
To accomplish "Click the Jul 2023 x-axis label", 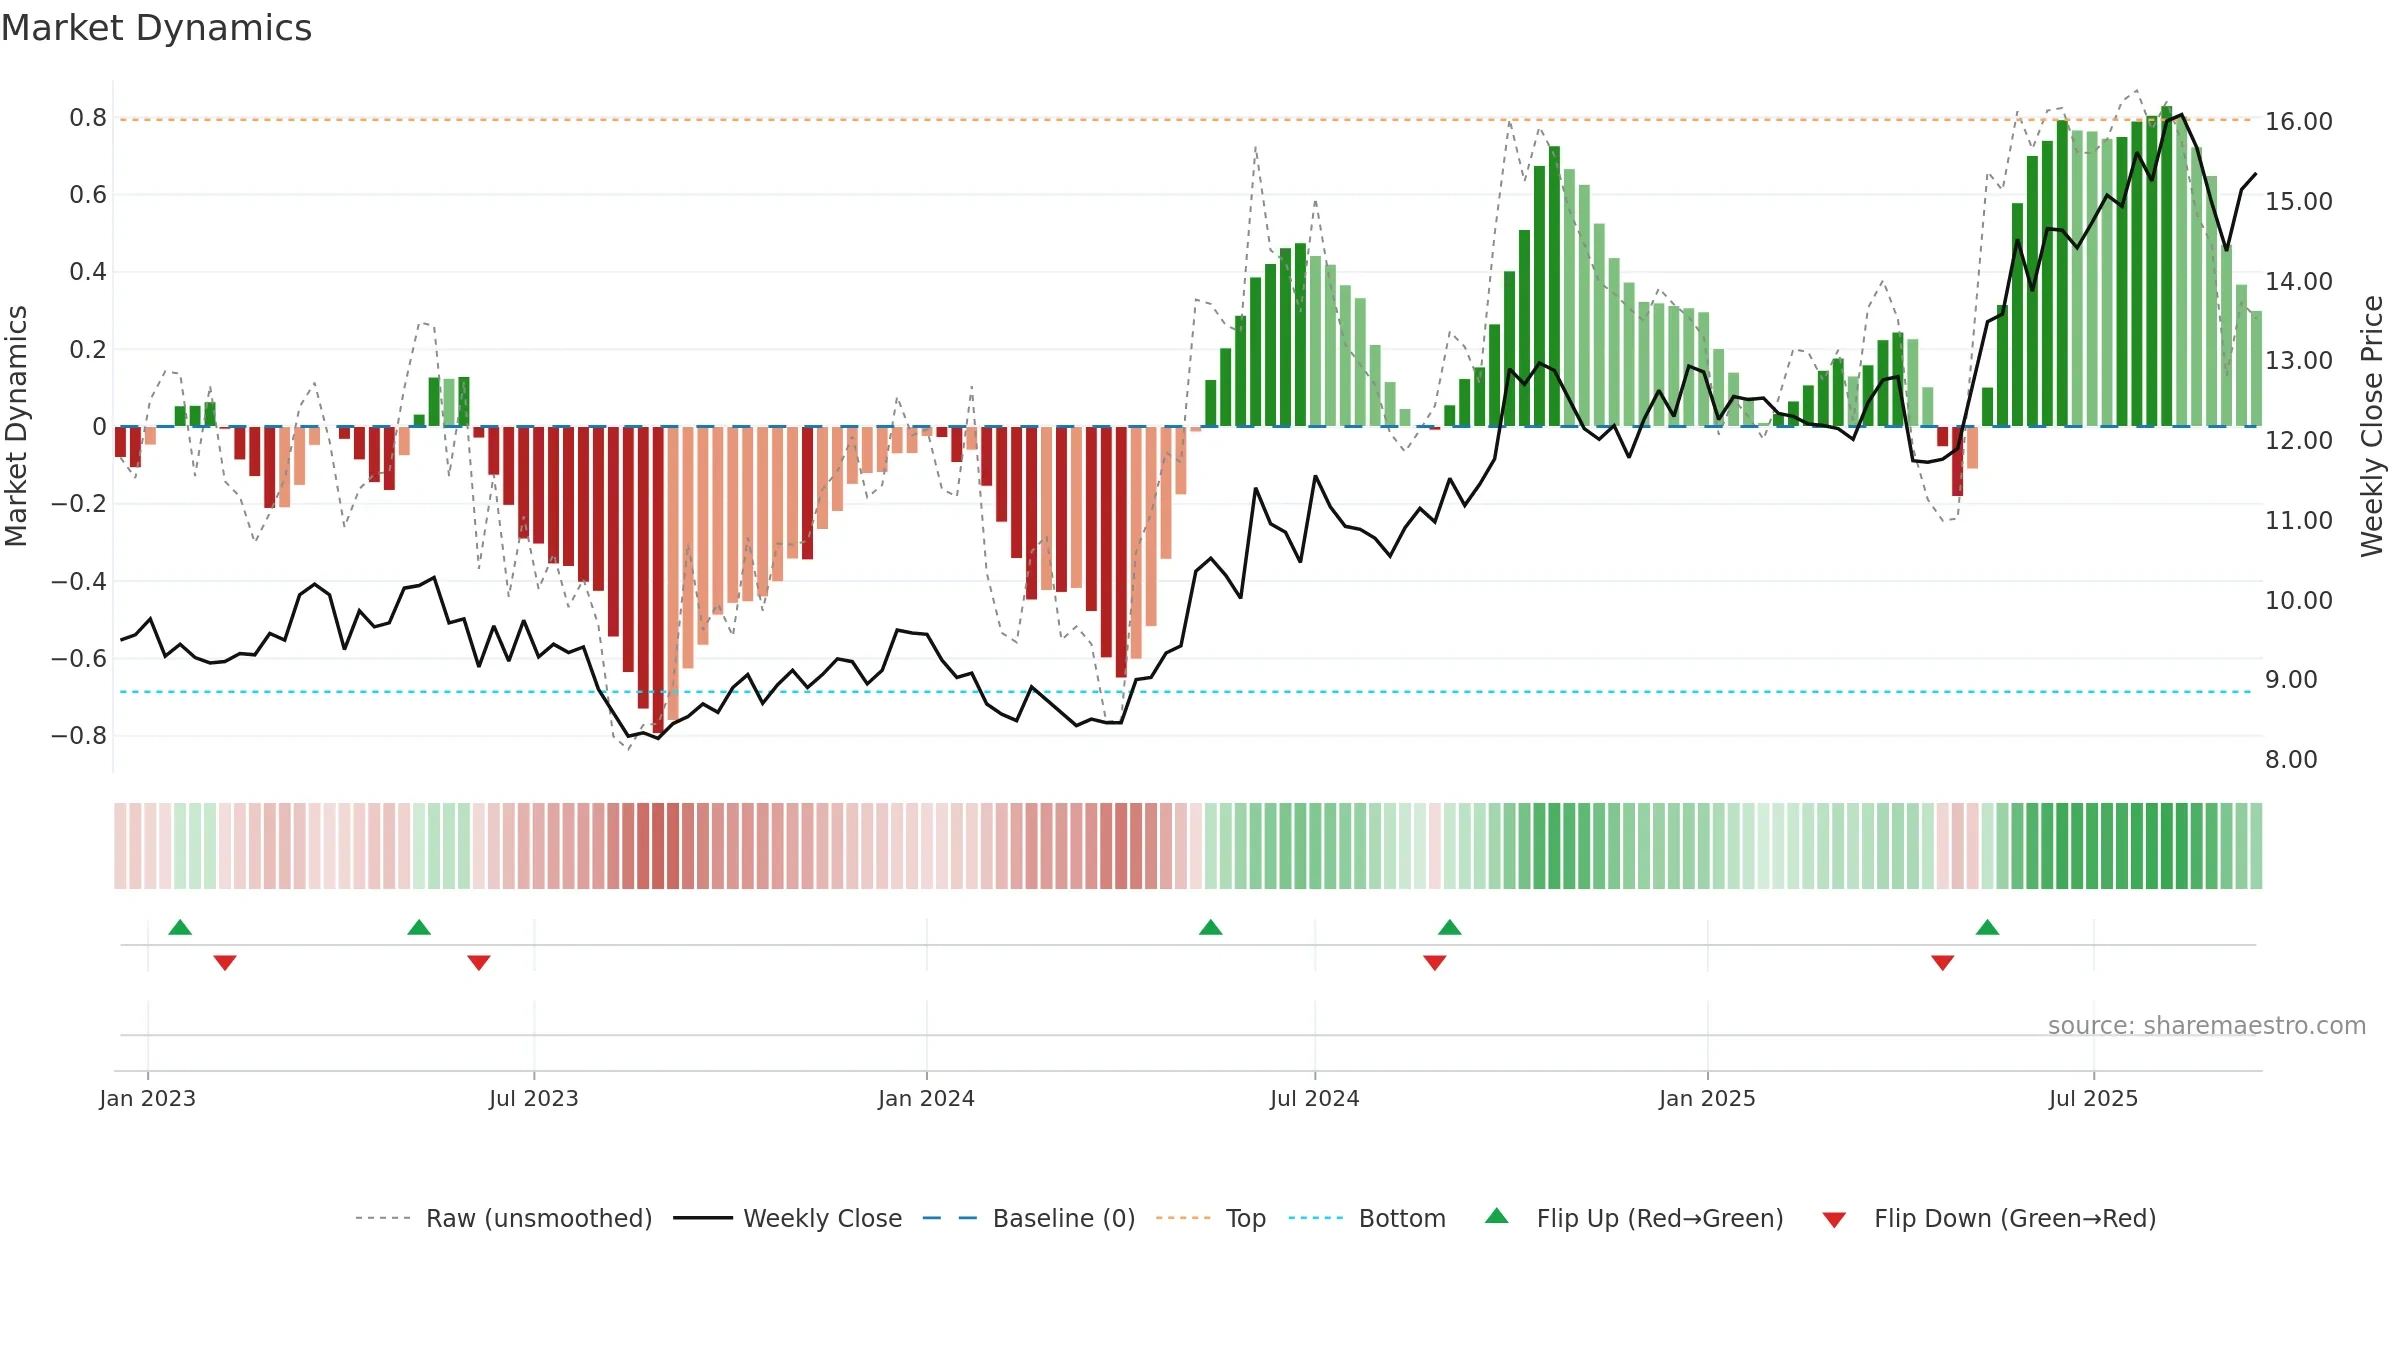I will pyautogui.click(x=534, y=1098).
